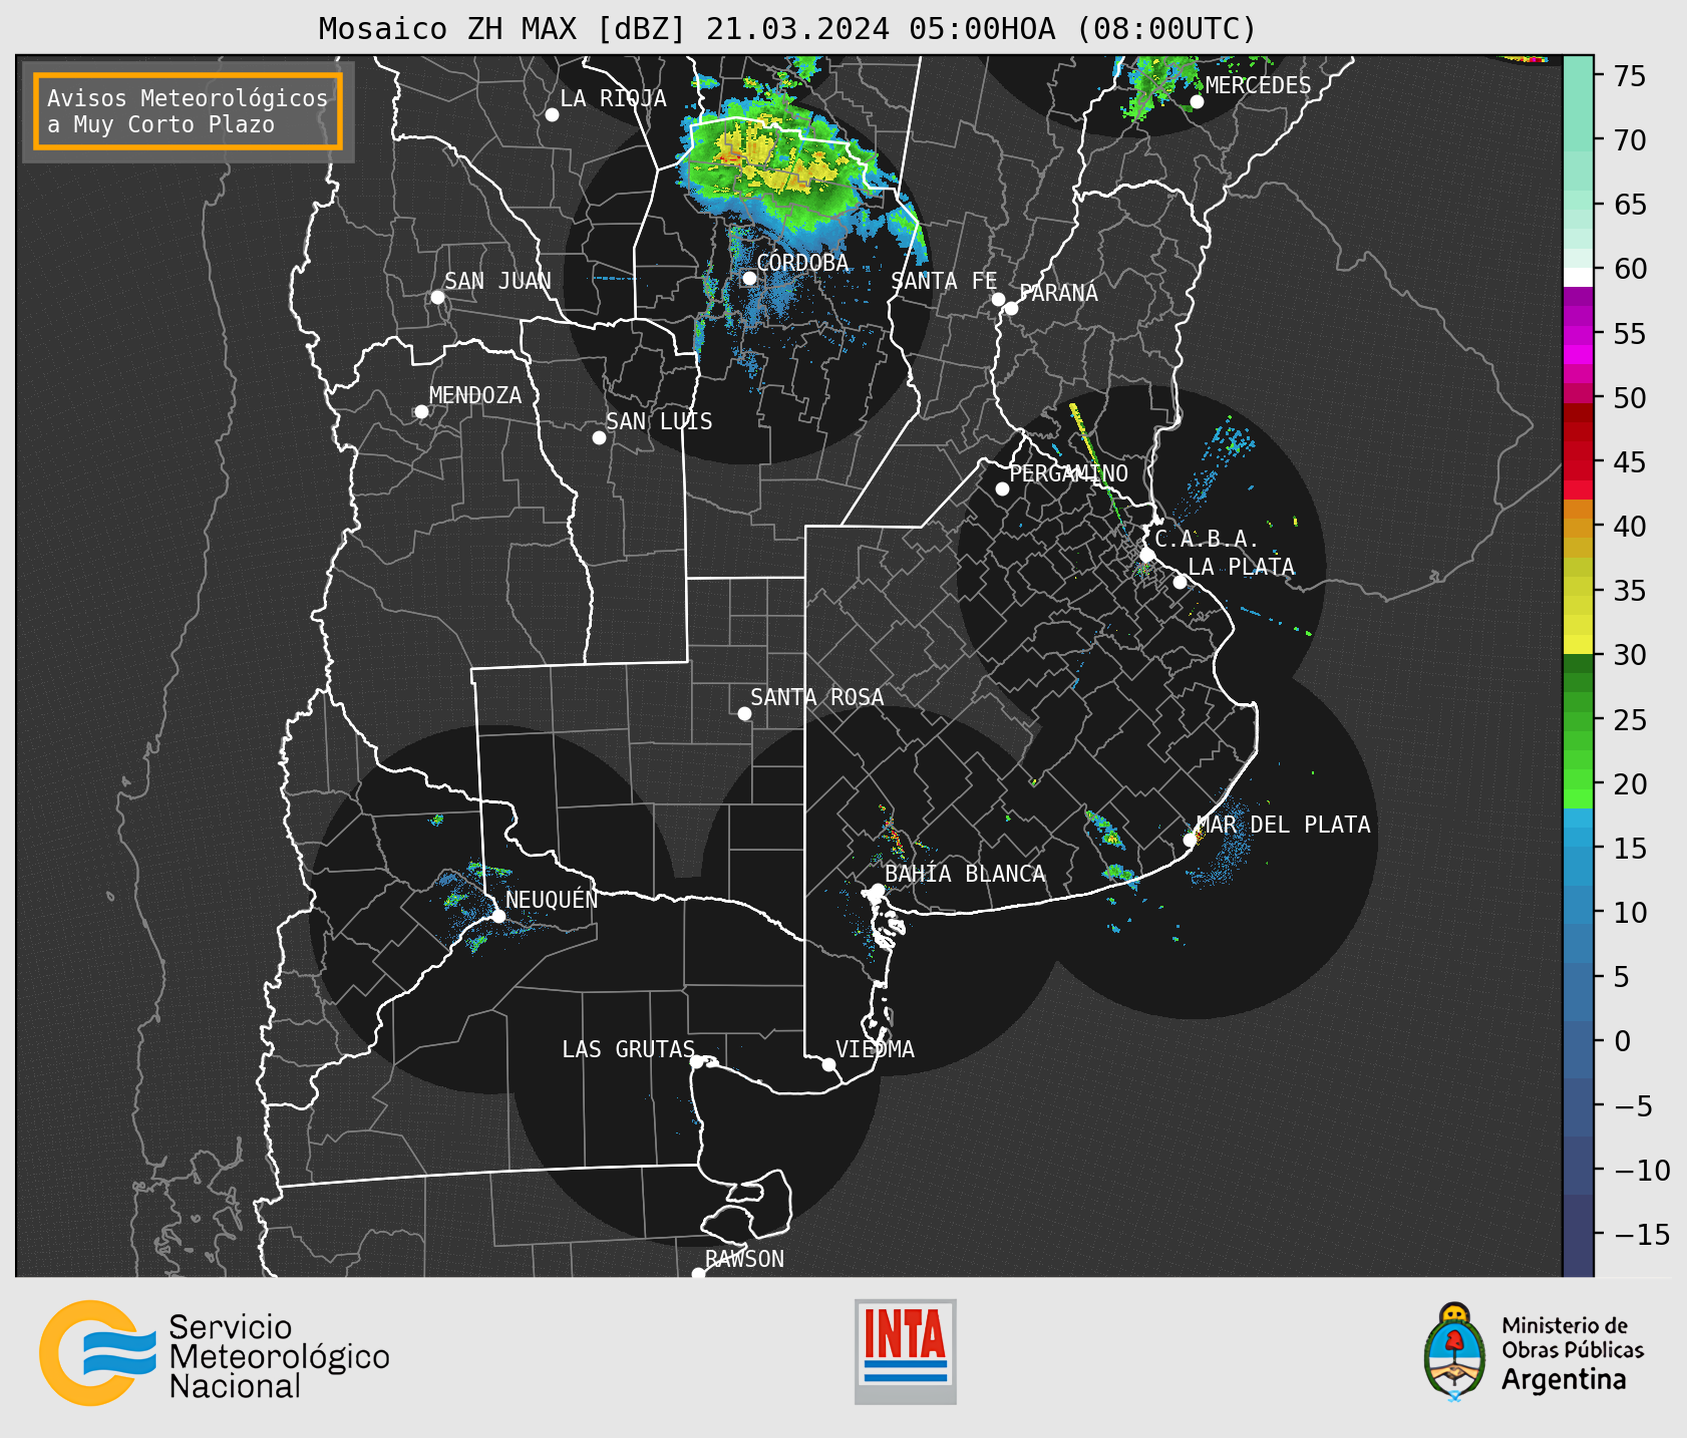Click the Servicio Meteorológico Nacional logo

point(214,1353)
